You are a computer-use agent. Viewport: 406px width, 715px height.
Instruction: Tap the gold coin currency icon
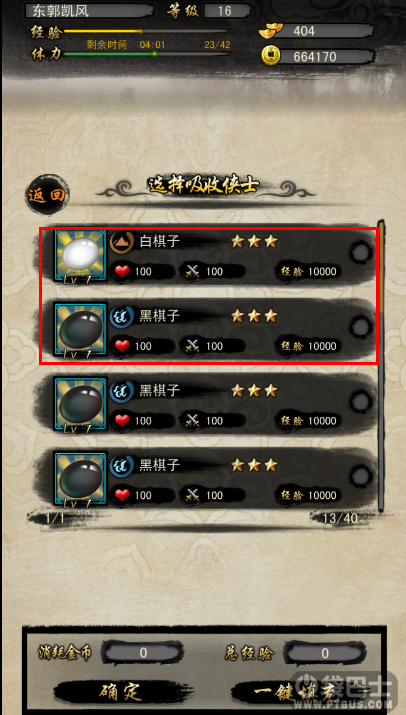coord(271,56)
